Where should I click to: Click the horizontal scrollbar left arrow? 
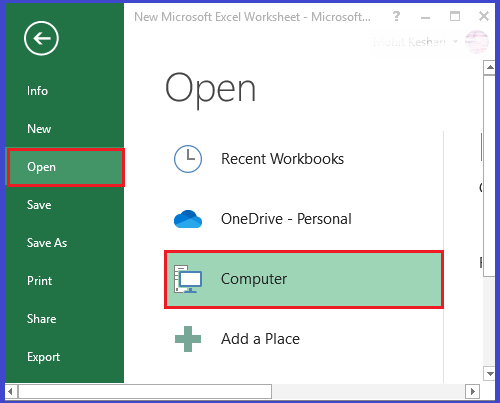pos(11,391)
